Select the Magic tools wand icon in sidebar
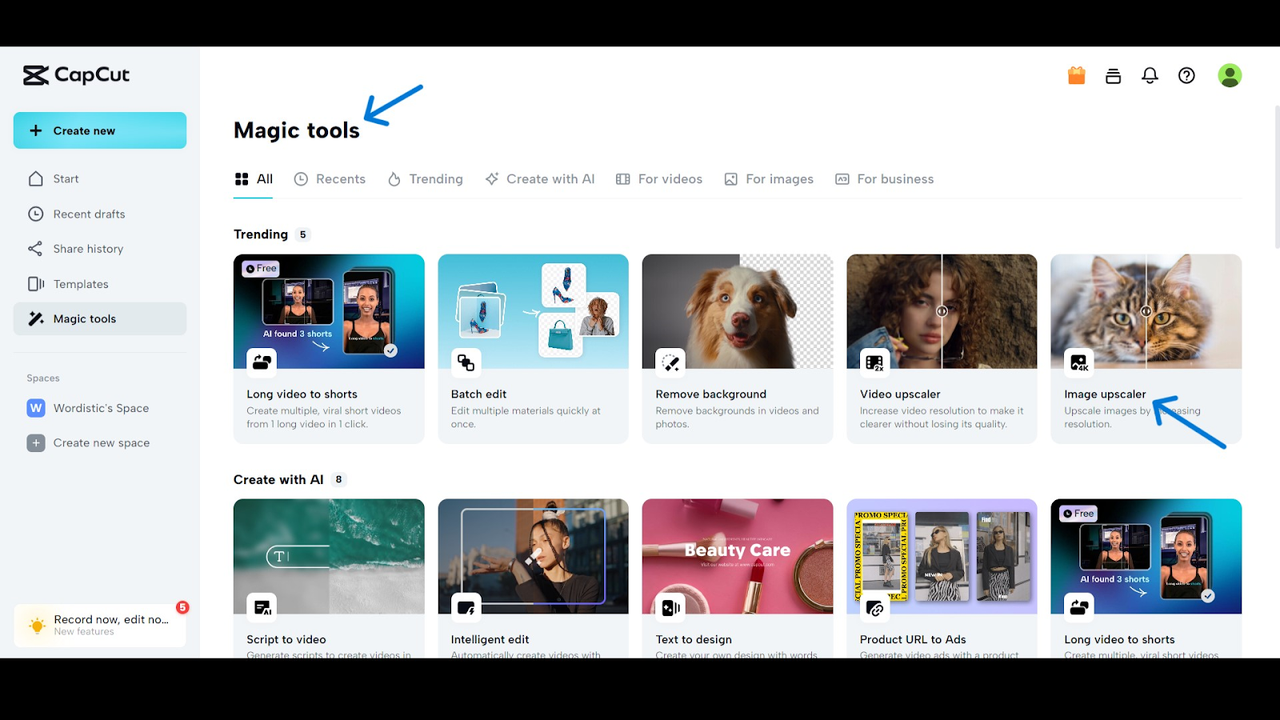 tap(35, 318)
